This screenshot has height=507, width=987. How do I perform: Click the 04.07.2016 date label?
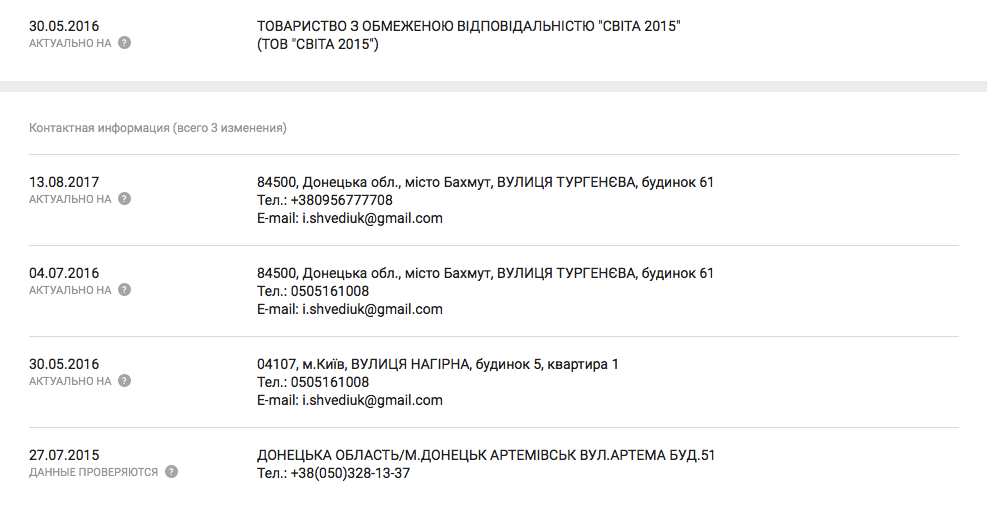coord(64,273)
